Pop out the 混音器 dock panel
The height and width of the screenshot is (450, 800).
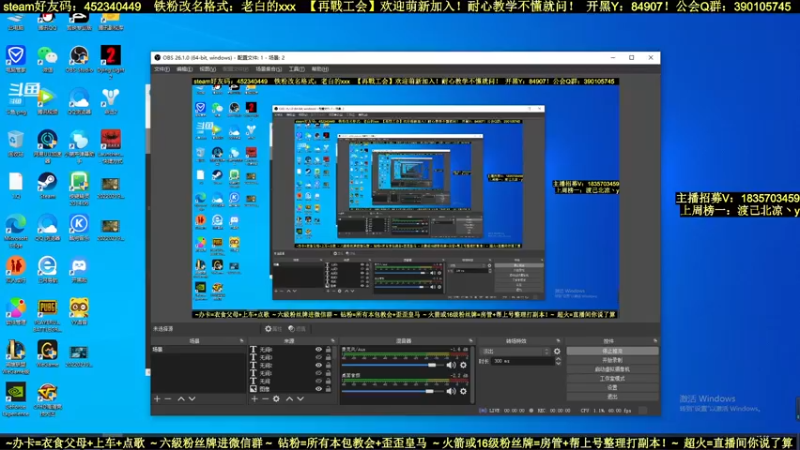(471, 341)
